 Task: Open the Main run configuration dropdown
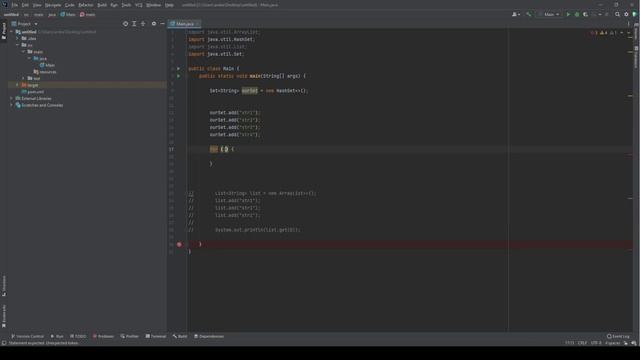coord(549,14)
